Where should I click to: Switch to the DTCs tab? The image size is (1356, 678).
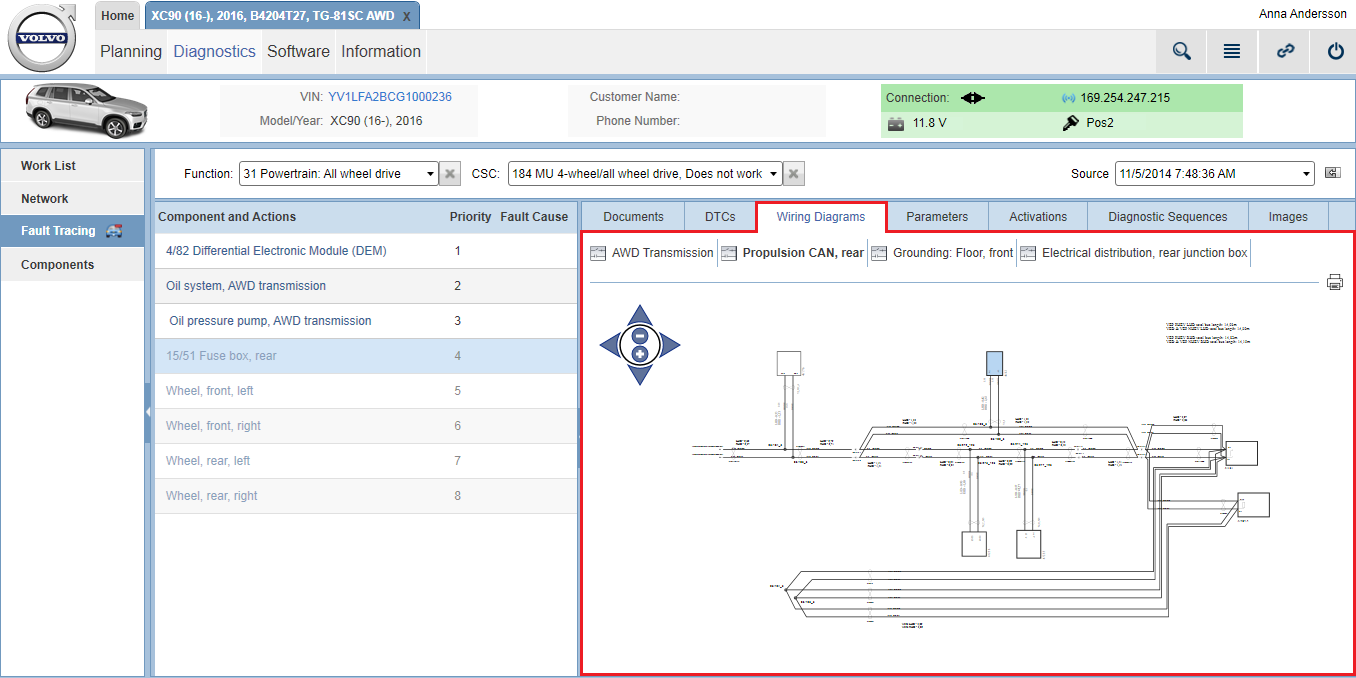click(720, 217)
